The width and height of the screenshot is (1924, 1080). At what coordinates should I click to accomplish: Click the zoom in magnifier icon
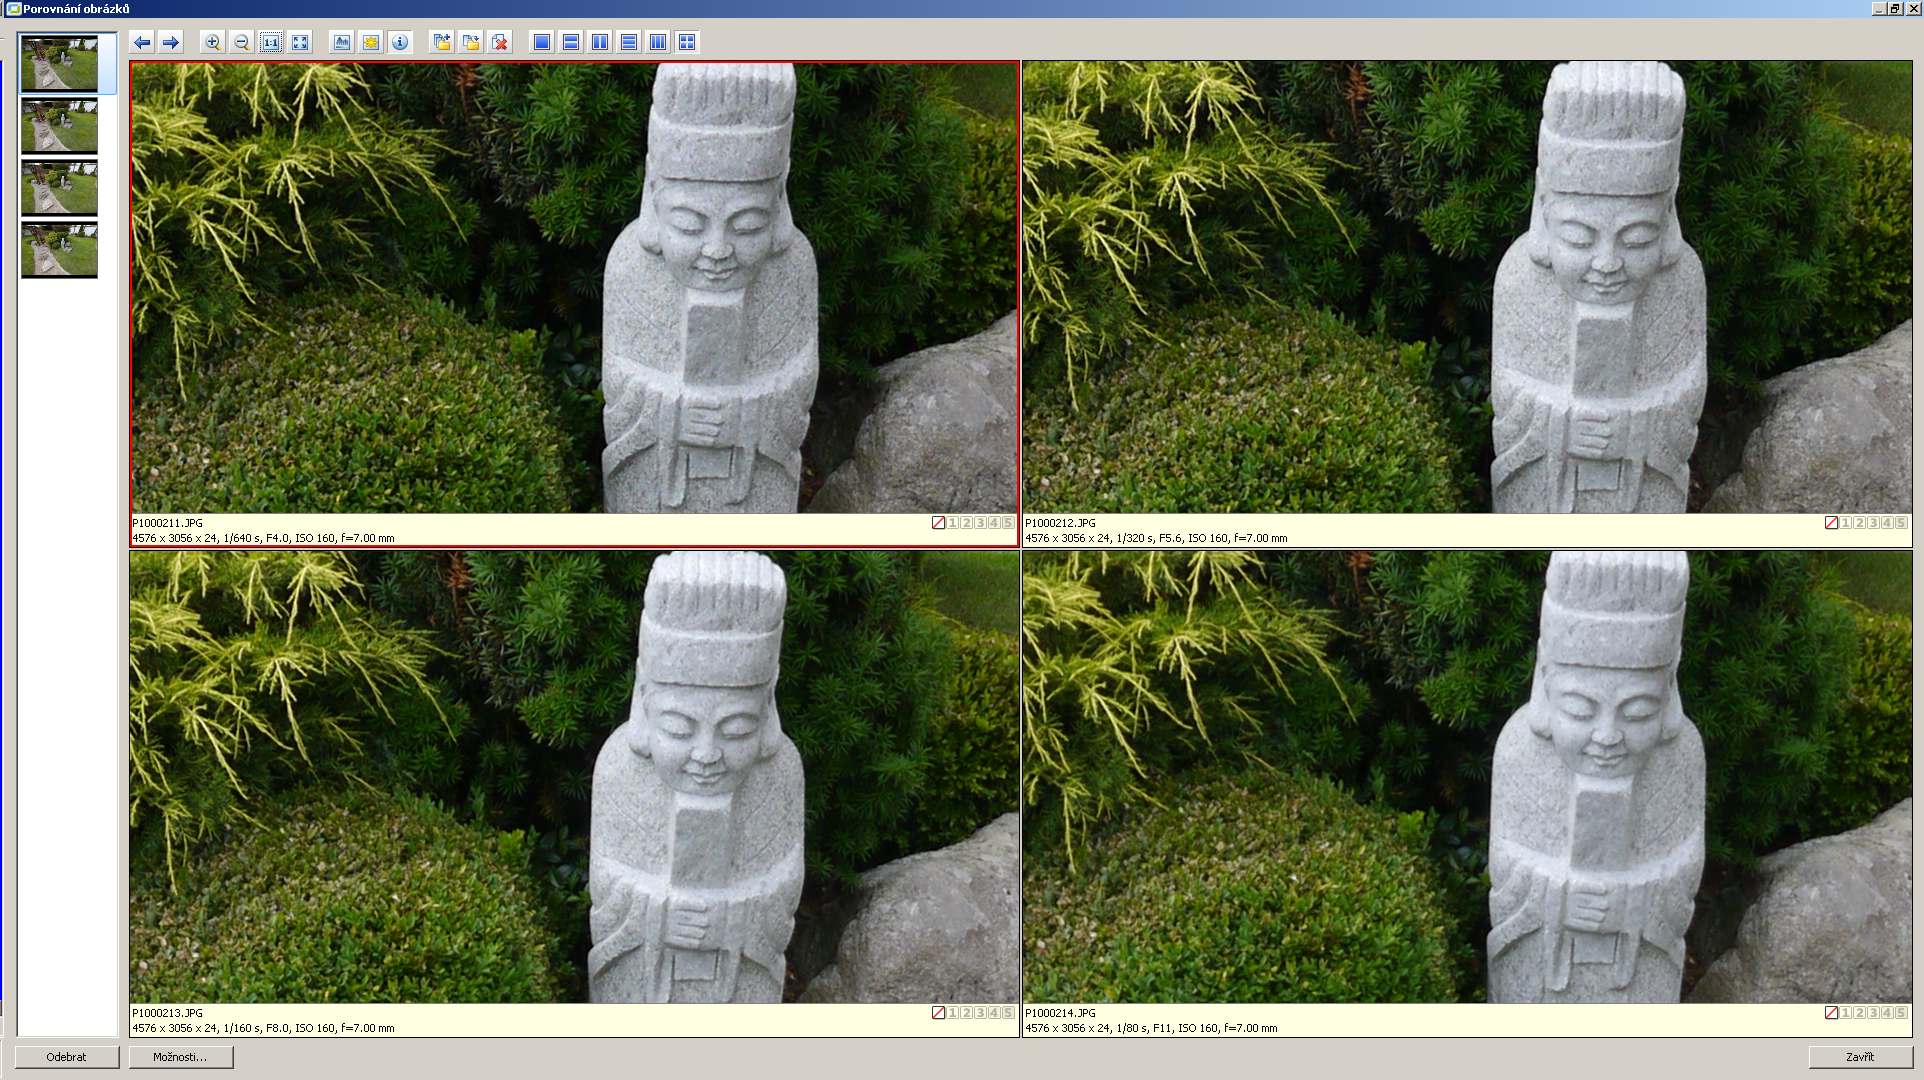point(212,42)
